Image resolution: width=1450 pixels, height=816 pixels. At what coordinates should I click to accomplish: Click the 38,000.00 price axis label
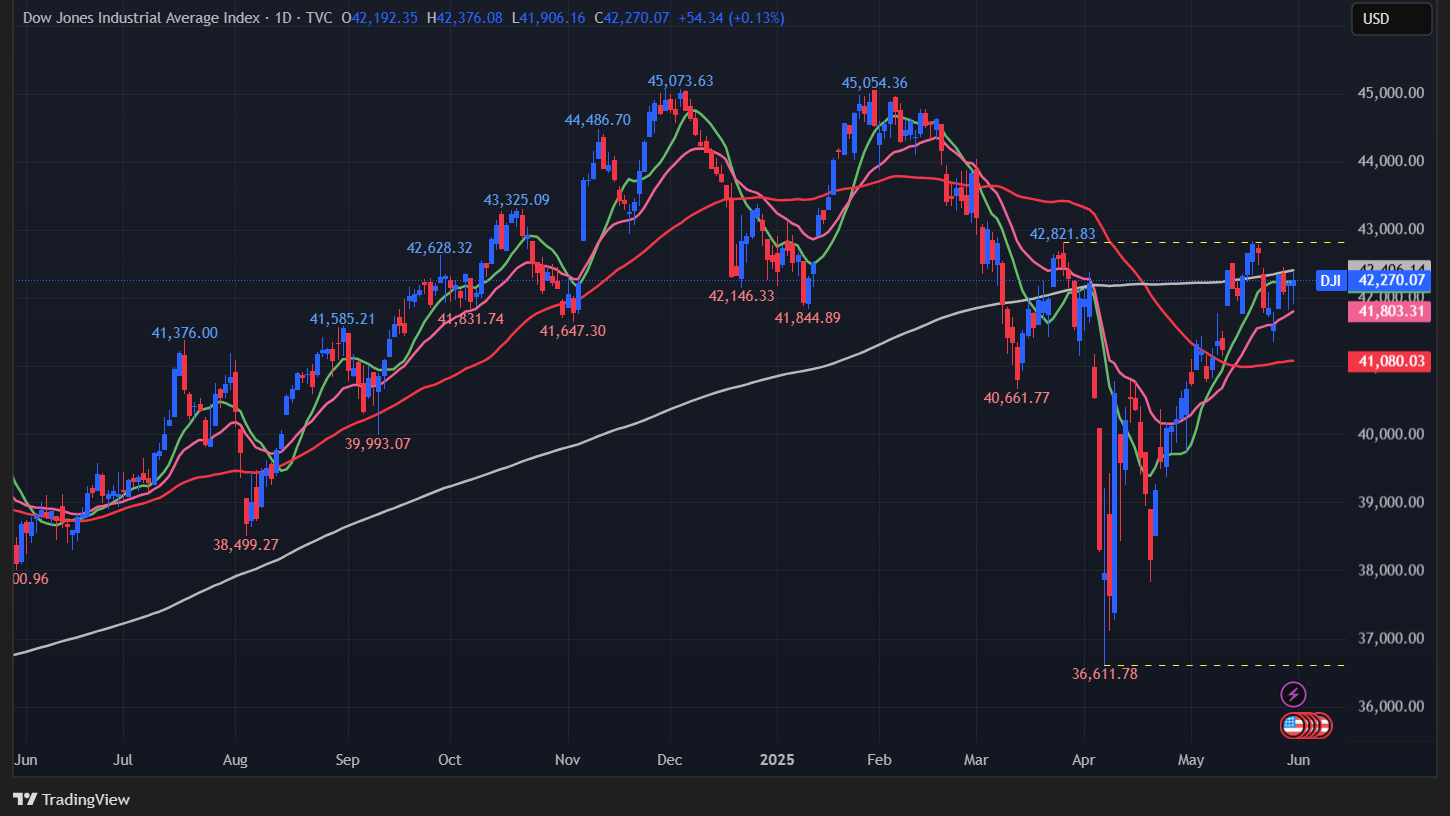click(1390, 570)
